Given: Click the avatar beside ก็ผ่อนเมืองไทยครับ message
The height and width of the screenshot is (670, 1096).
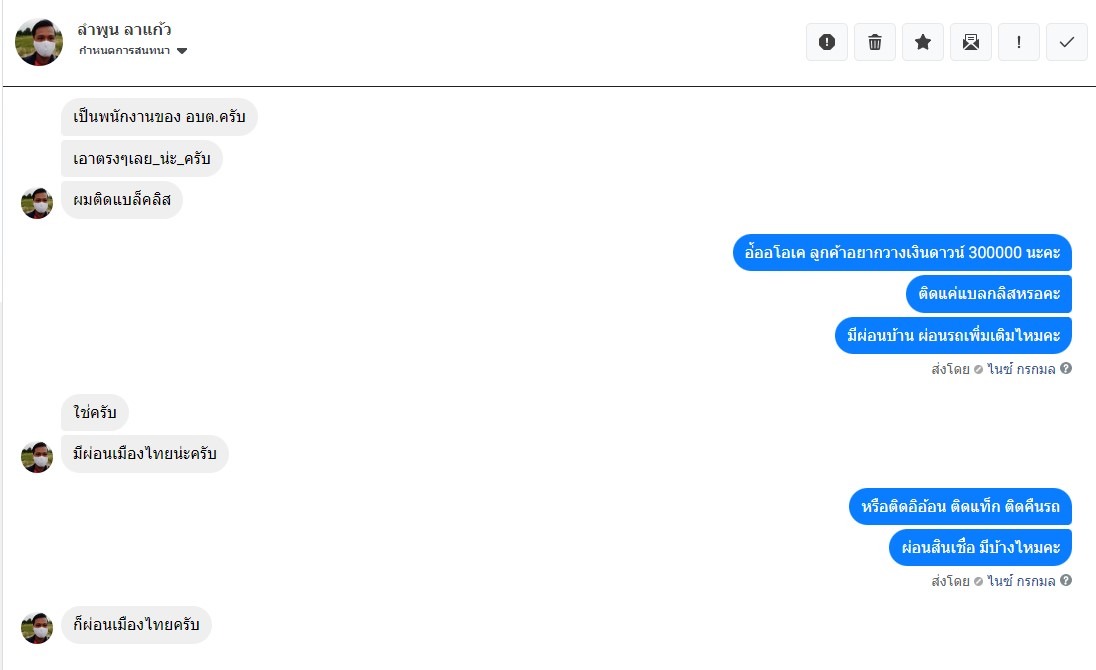Looking at the screenshot, I should (x=37, y=627).
